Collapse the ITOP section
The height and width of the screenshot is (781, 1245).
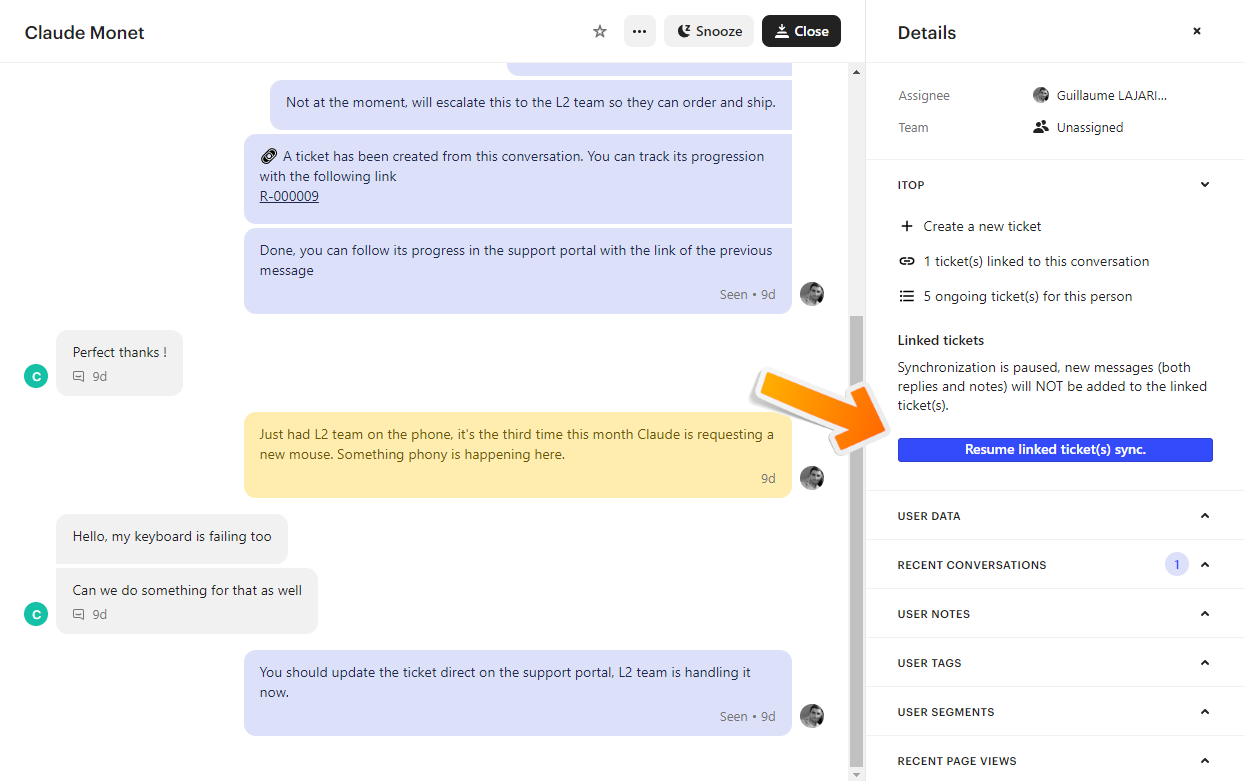tap(1204, 184)
